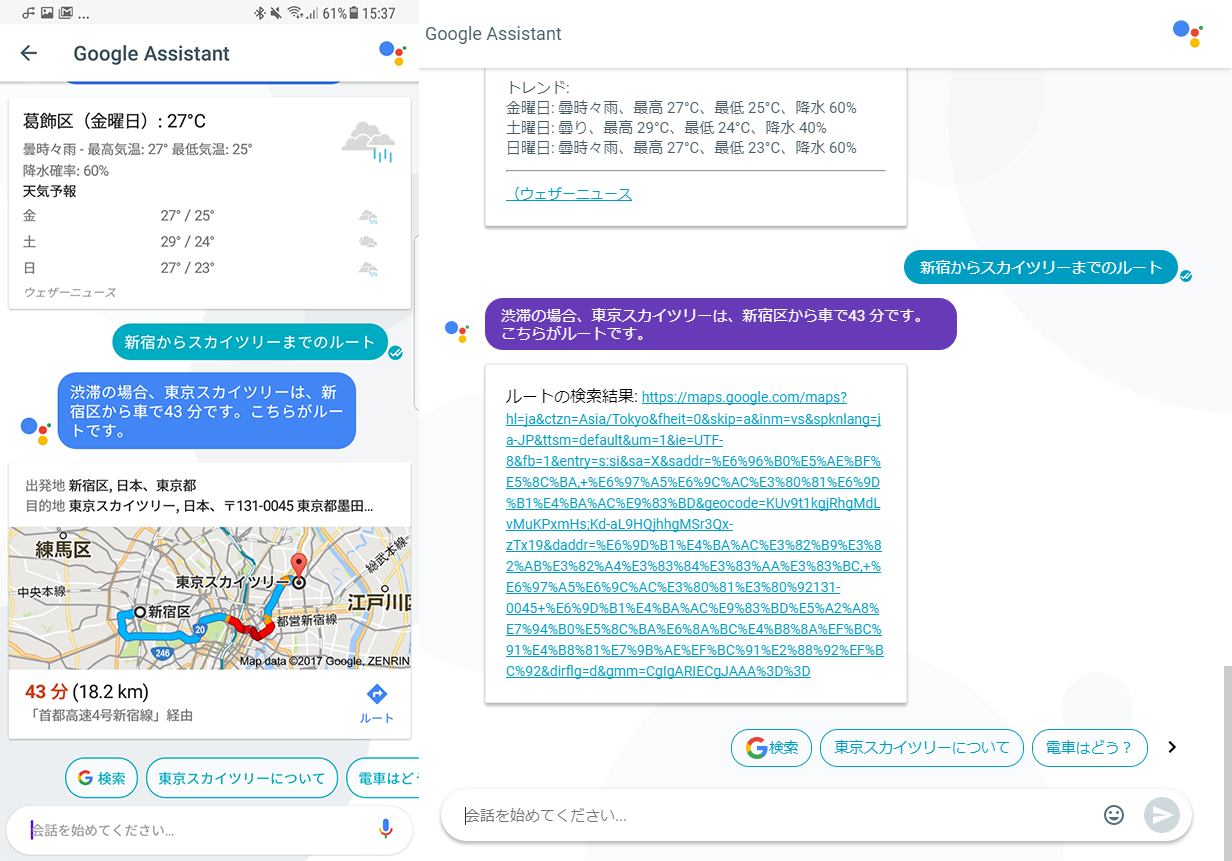Tap the 新宿区 origin marker on map
This screenshot has height=861, width=1232.
(142, 611)
